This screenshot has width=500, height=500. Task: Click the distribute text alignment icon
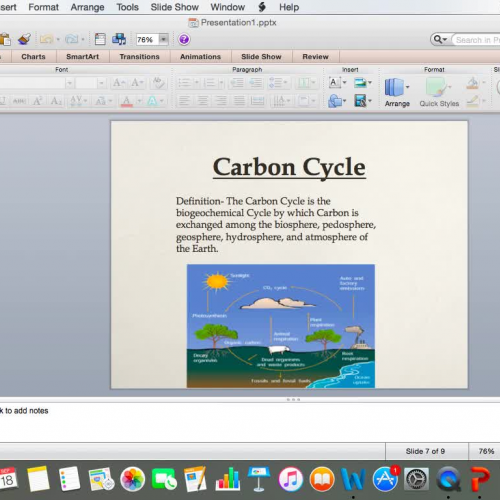(257, 101)
